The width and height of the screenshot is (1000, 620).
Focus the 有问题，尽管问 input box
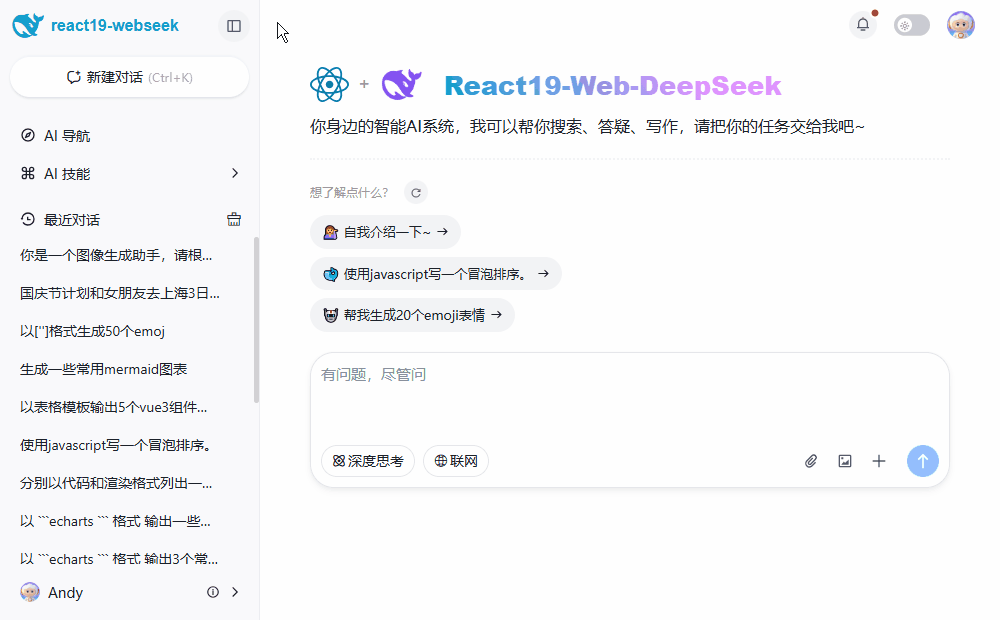[x=629, y=395]
